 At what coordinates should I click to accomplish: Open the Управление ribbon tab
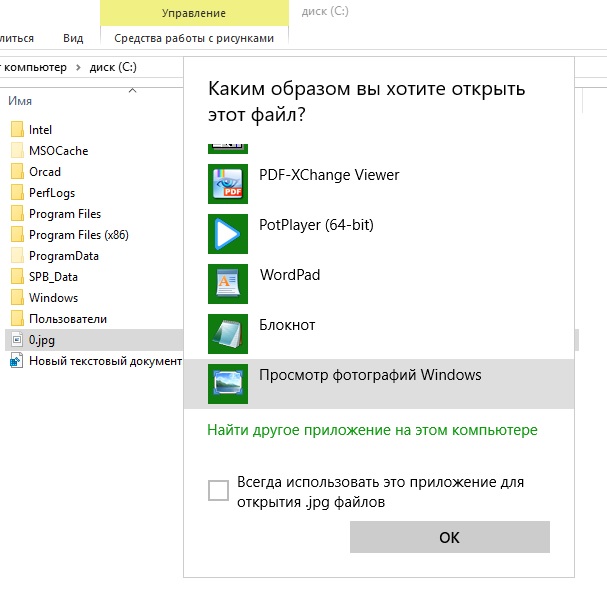(x=194, y=13)
